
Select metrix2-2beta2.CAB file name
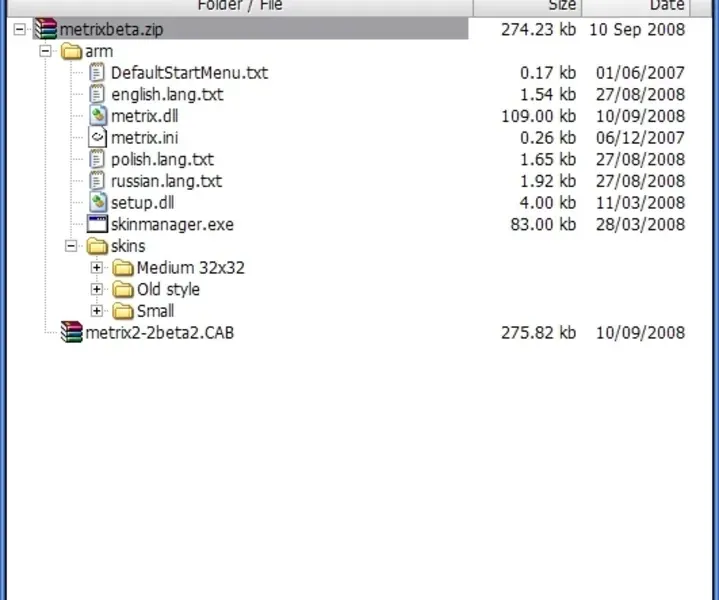(x=160, y=333)
